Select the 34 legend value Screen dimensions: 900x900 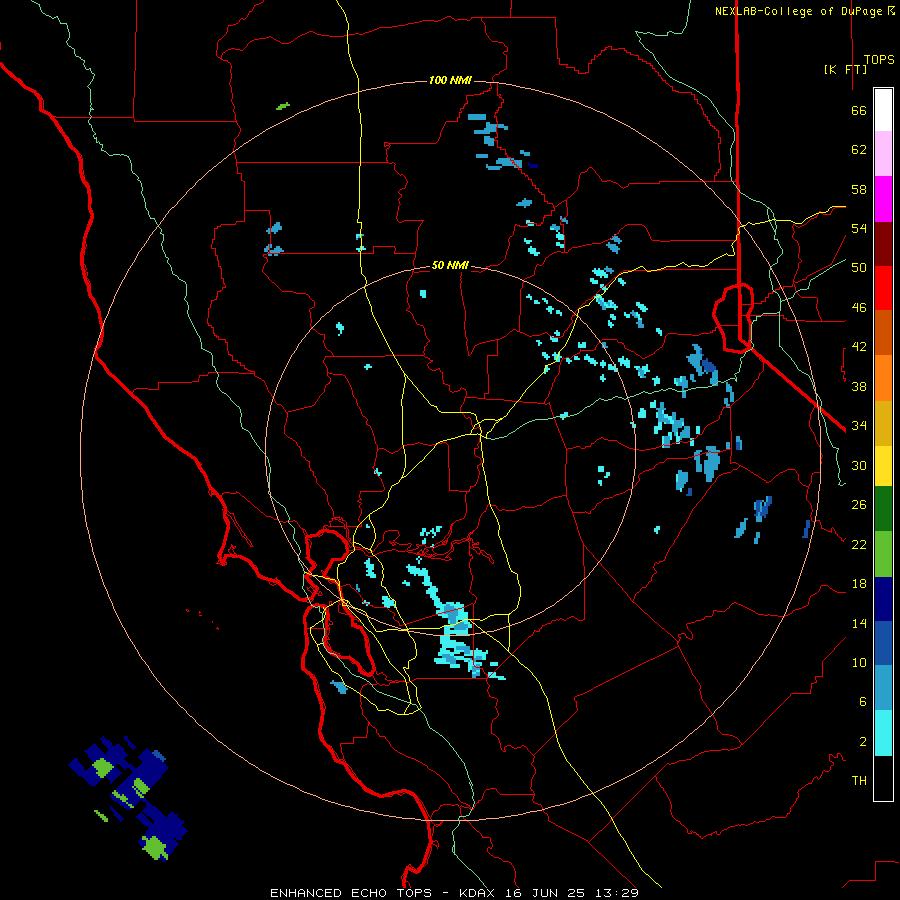click(x=859, y=426)
